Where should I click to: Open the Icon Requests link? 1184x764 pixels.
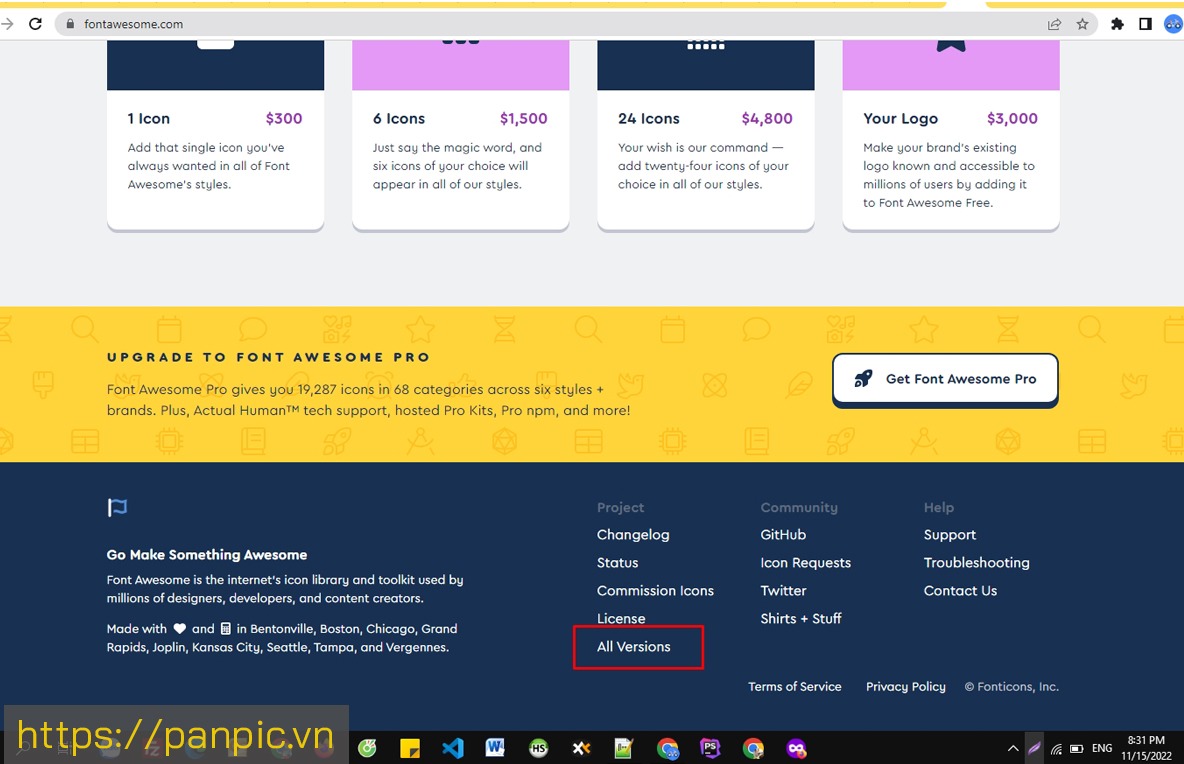coord(806,562)
